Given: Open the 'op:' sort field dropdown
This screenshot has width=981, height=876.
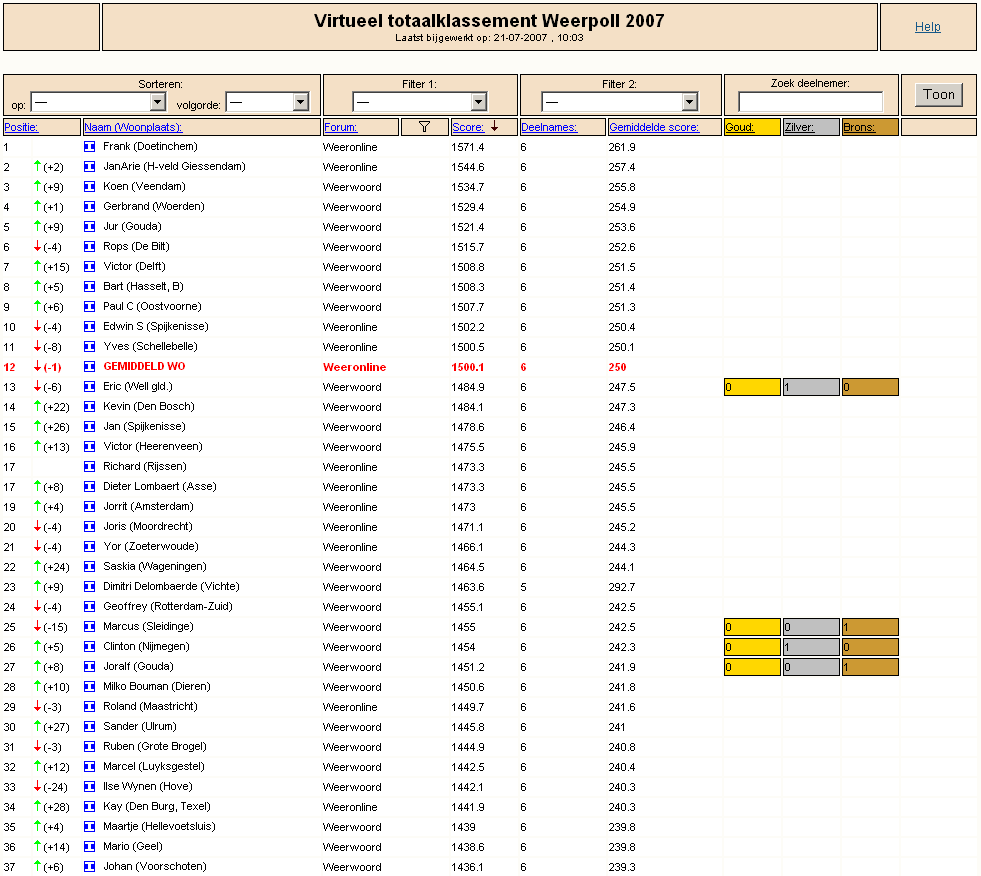Looking at the screenshot, I should click(x=98, y=101).
